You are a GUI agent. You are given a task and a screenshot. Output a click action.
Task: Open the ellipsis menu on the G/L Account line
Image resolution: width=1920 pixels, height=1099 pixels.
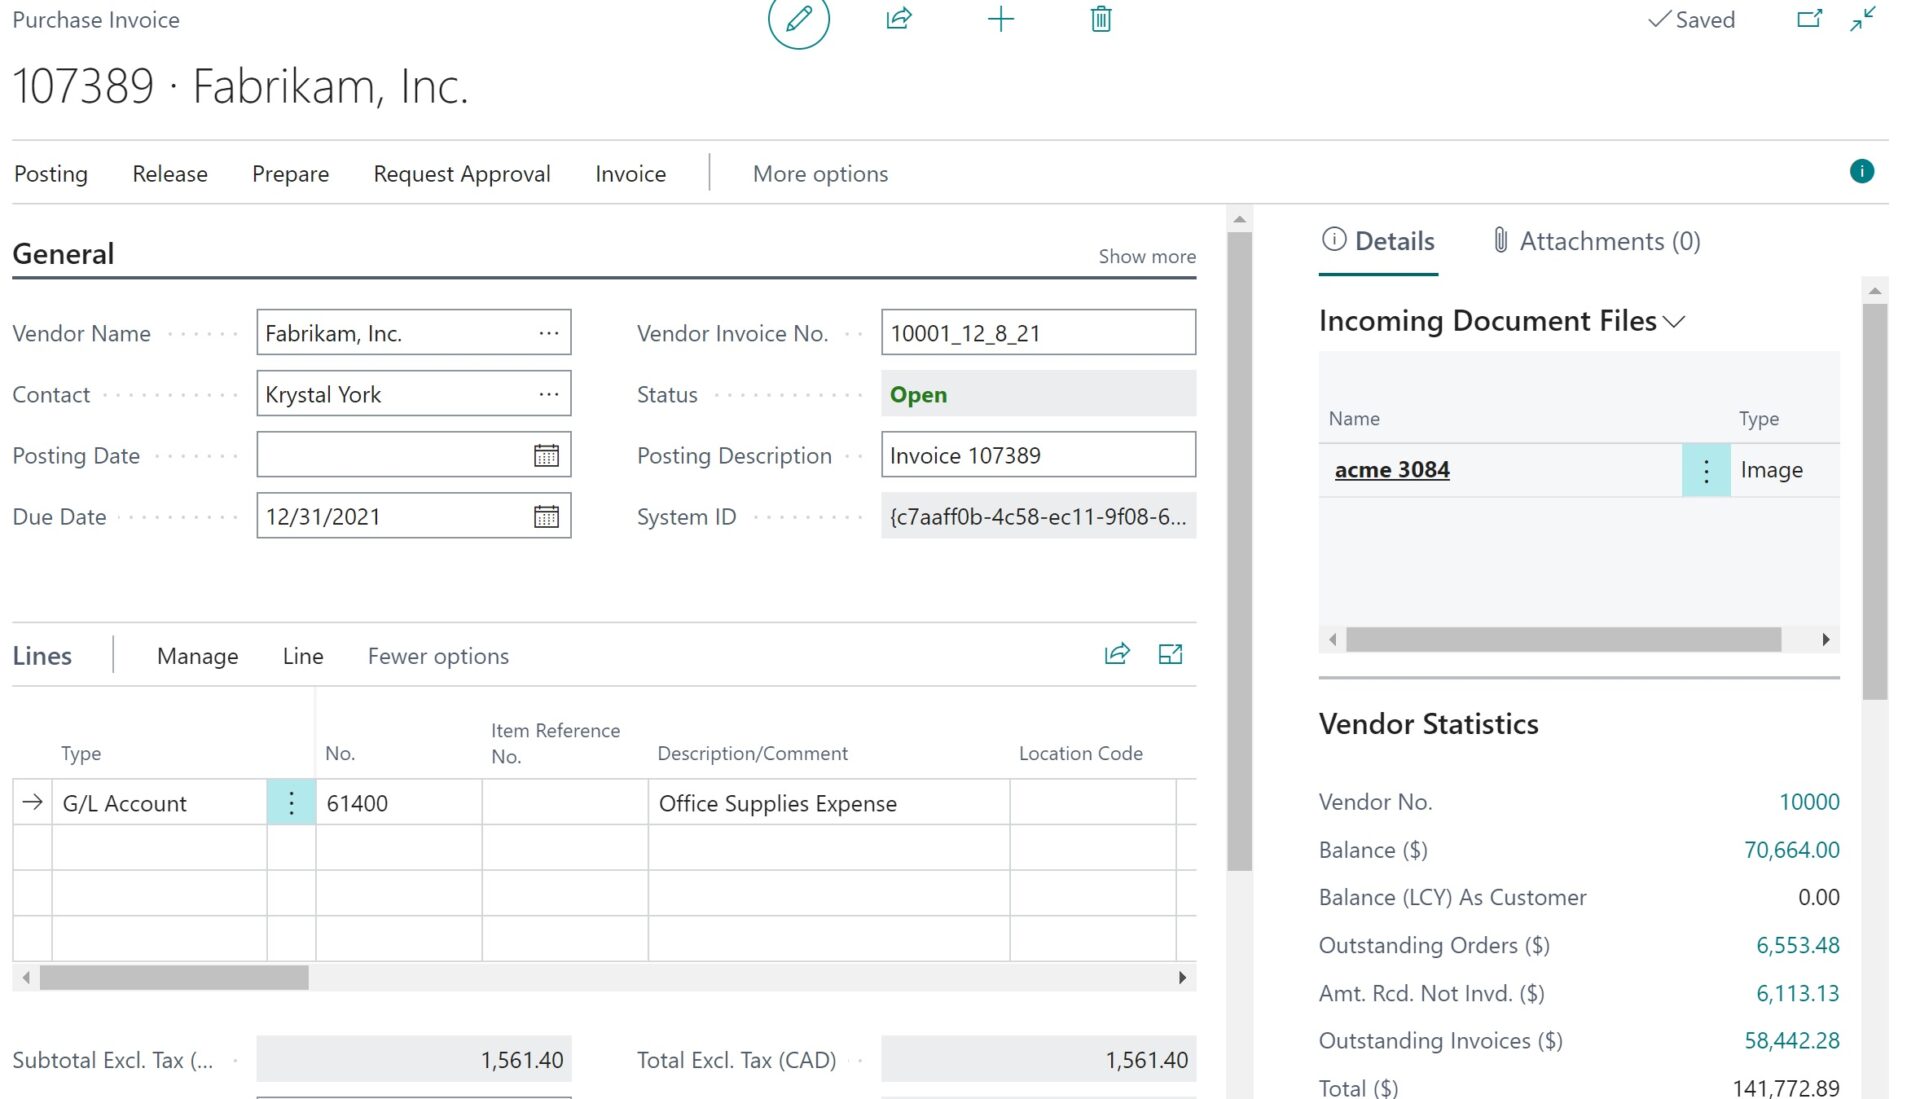291,802
